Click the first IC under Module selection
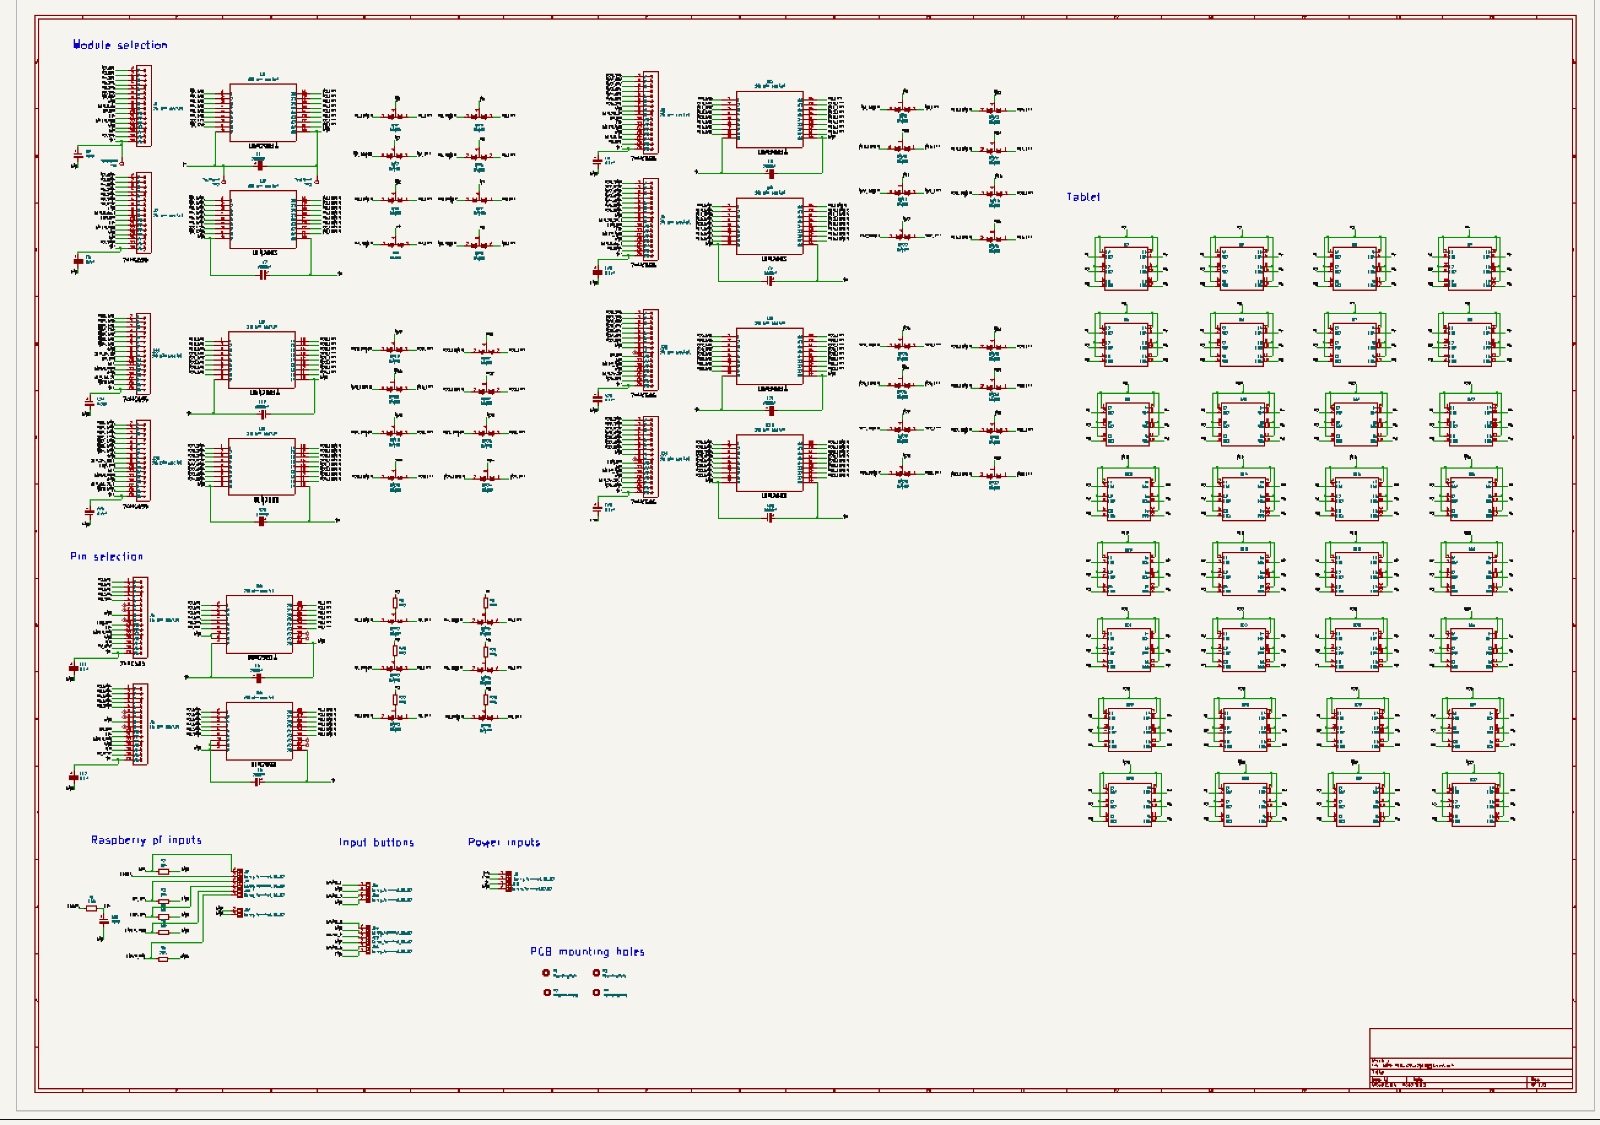The image size is (1600, 1125). tap(263, 112)
